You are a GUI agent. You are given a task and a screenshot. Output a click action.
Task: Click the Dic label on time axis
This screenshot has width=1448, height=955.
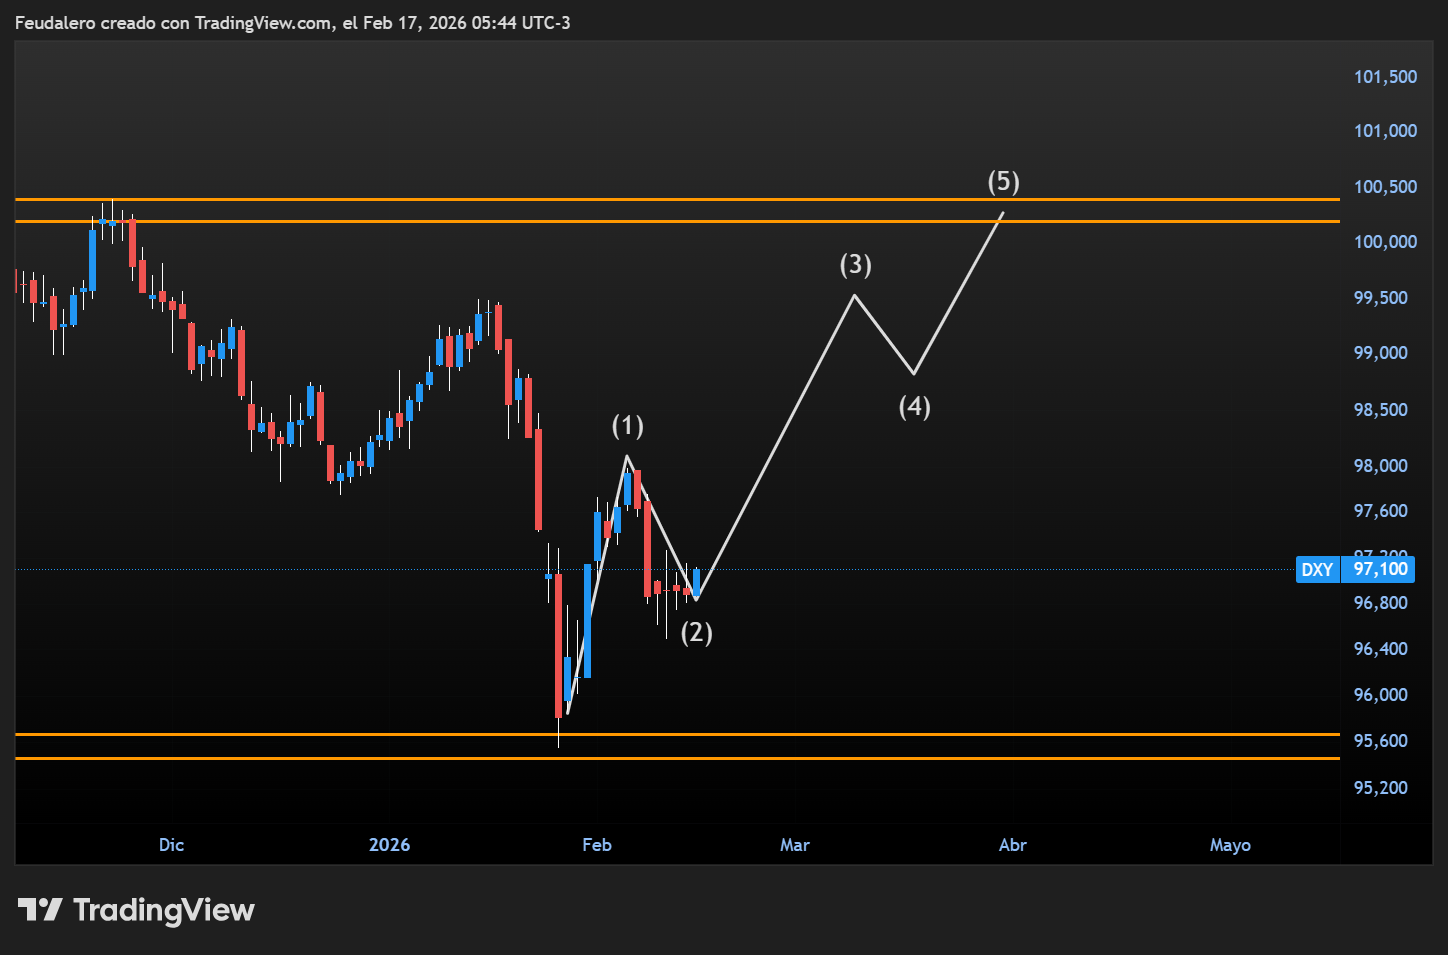pos(171,845)
